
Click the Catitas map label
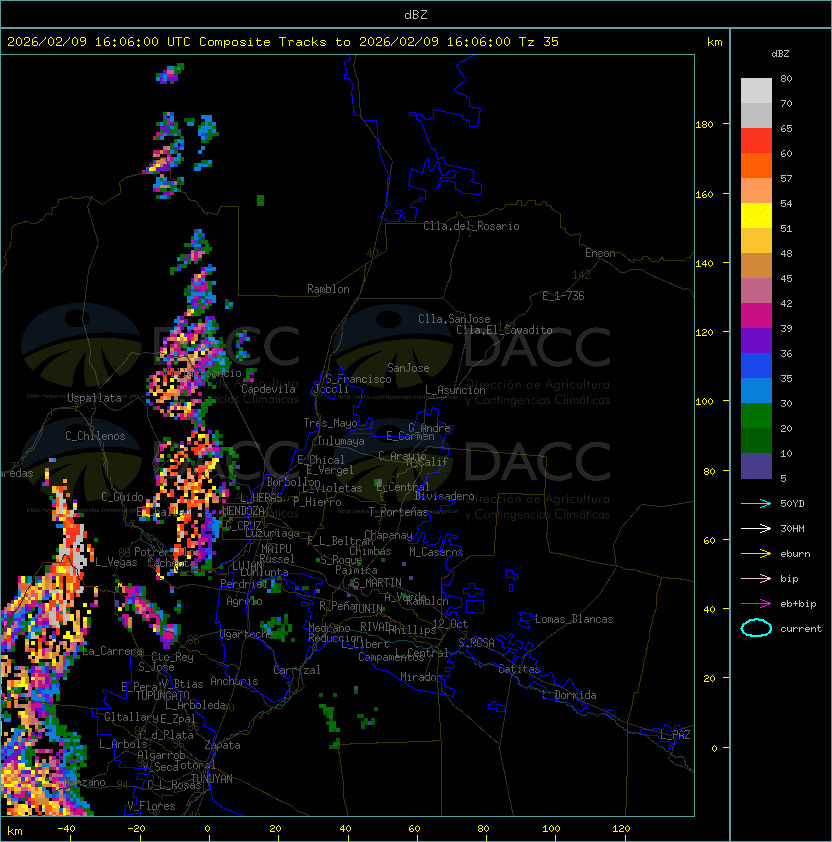tap(519, 669)
